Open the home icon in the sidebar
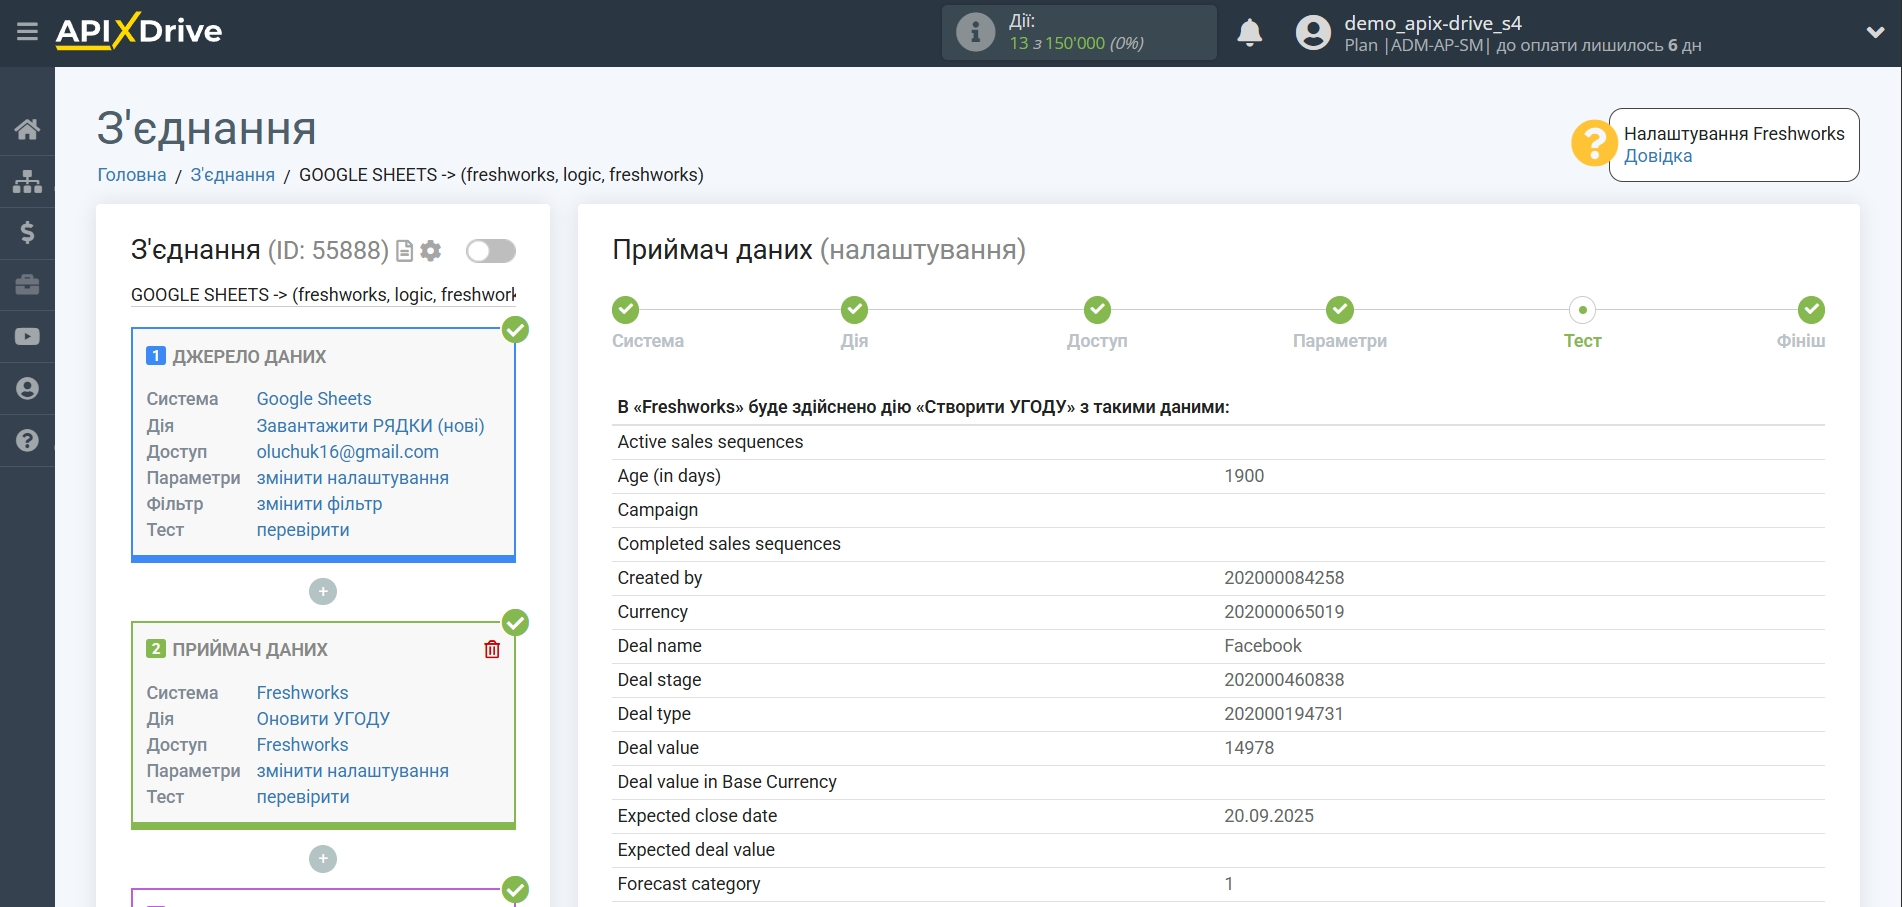 [27, 129]
